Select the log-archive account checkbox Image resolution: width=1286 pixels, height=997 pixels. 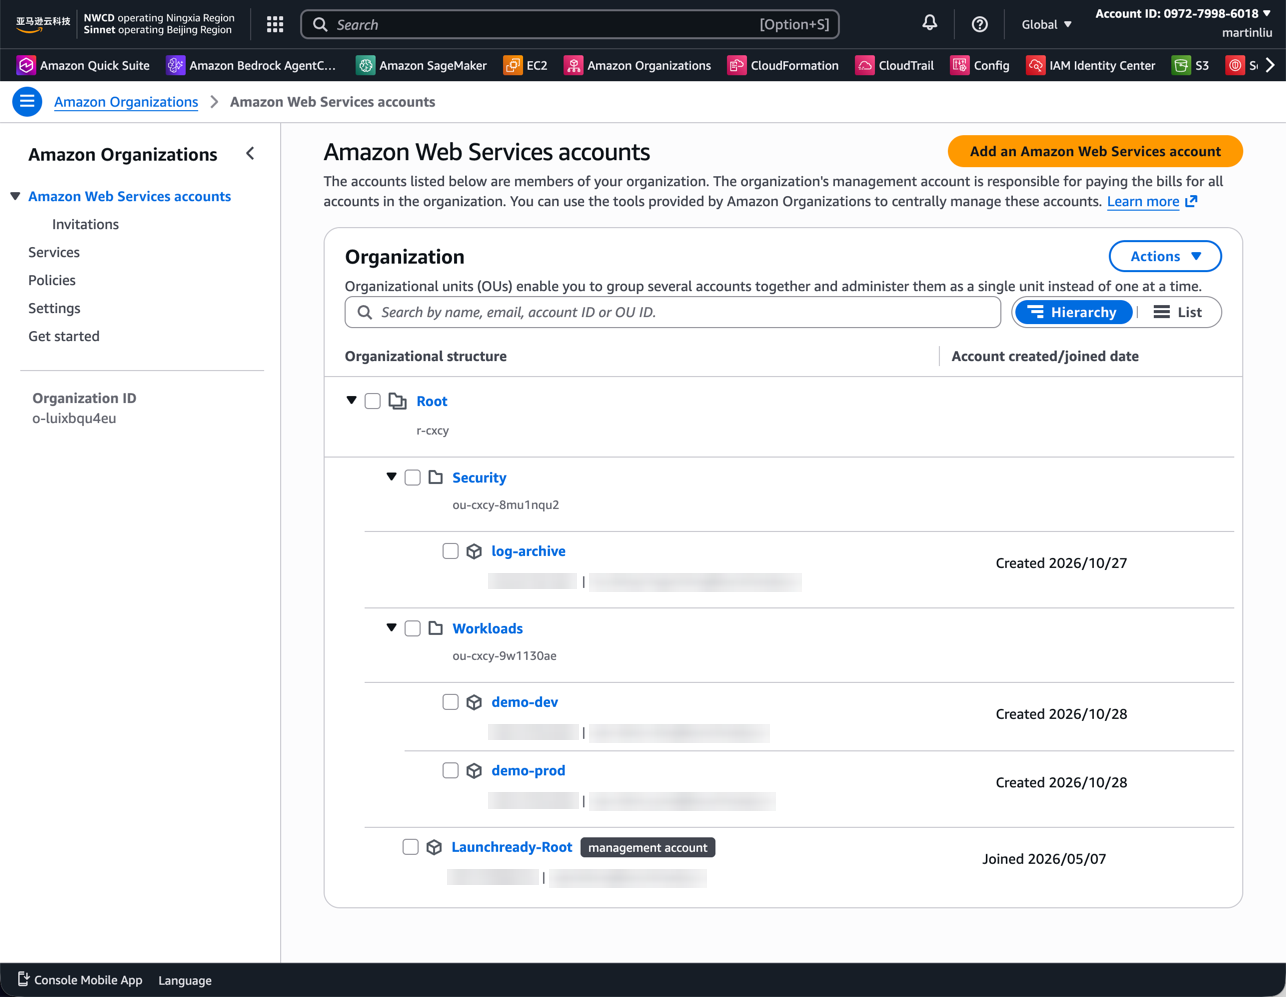451,551
